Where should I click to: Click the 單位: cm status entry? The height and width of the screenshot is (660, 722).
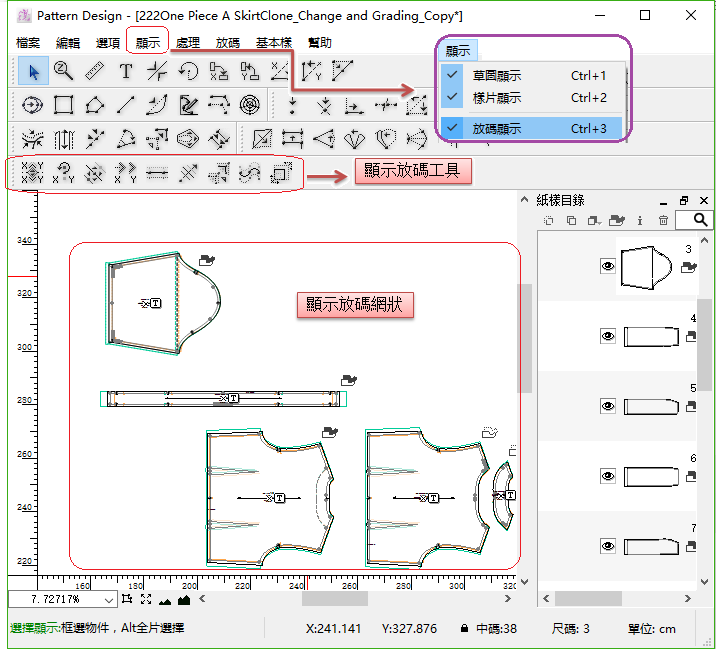click(652, 629)
